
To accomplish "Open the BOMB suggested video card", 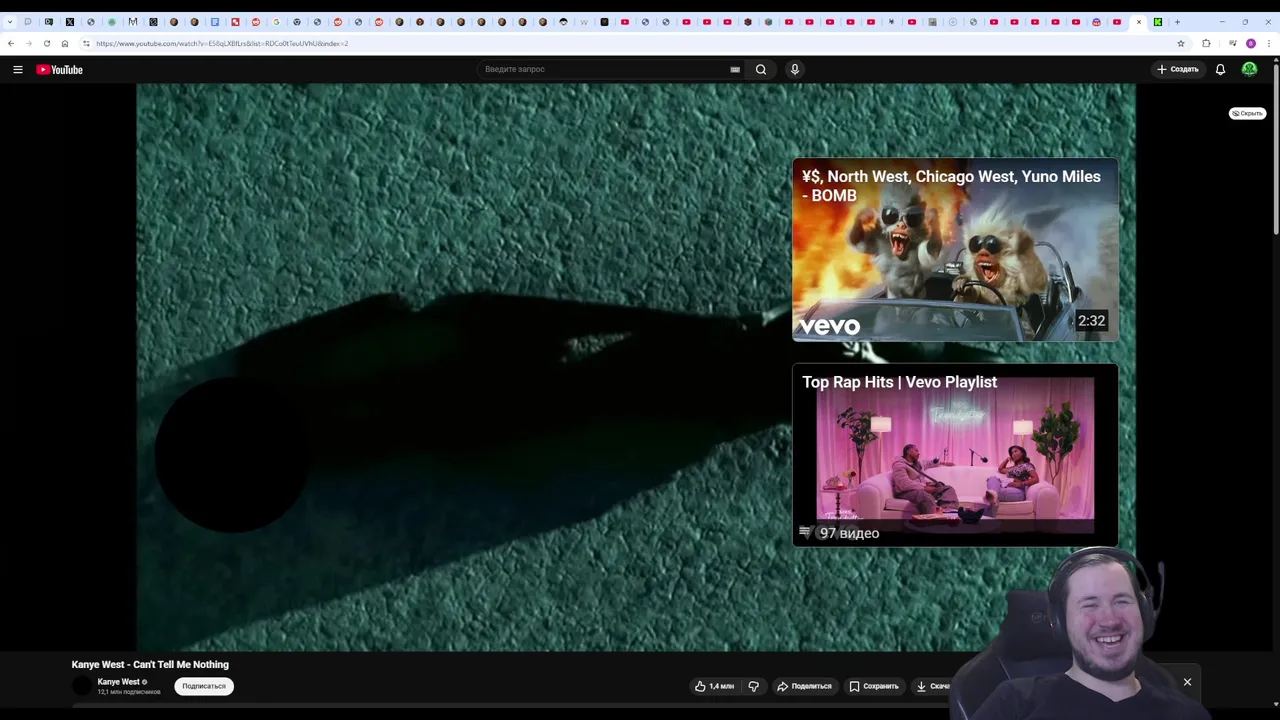I will pos(955,249).
